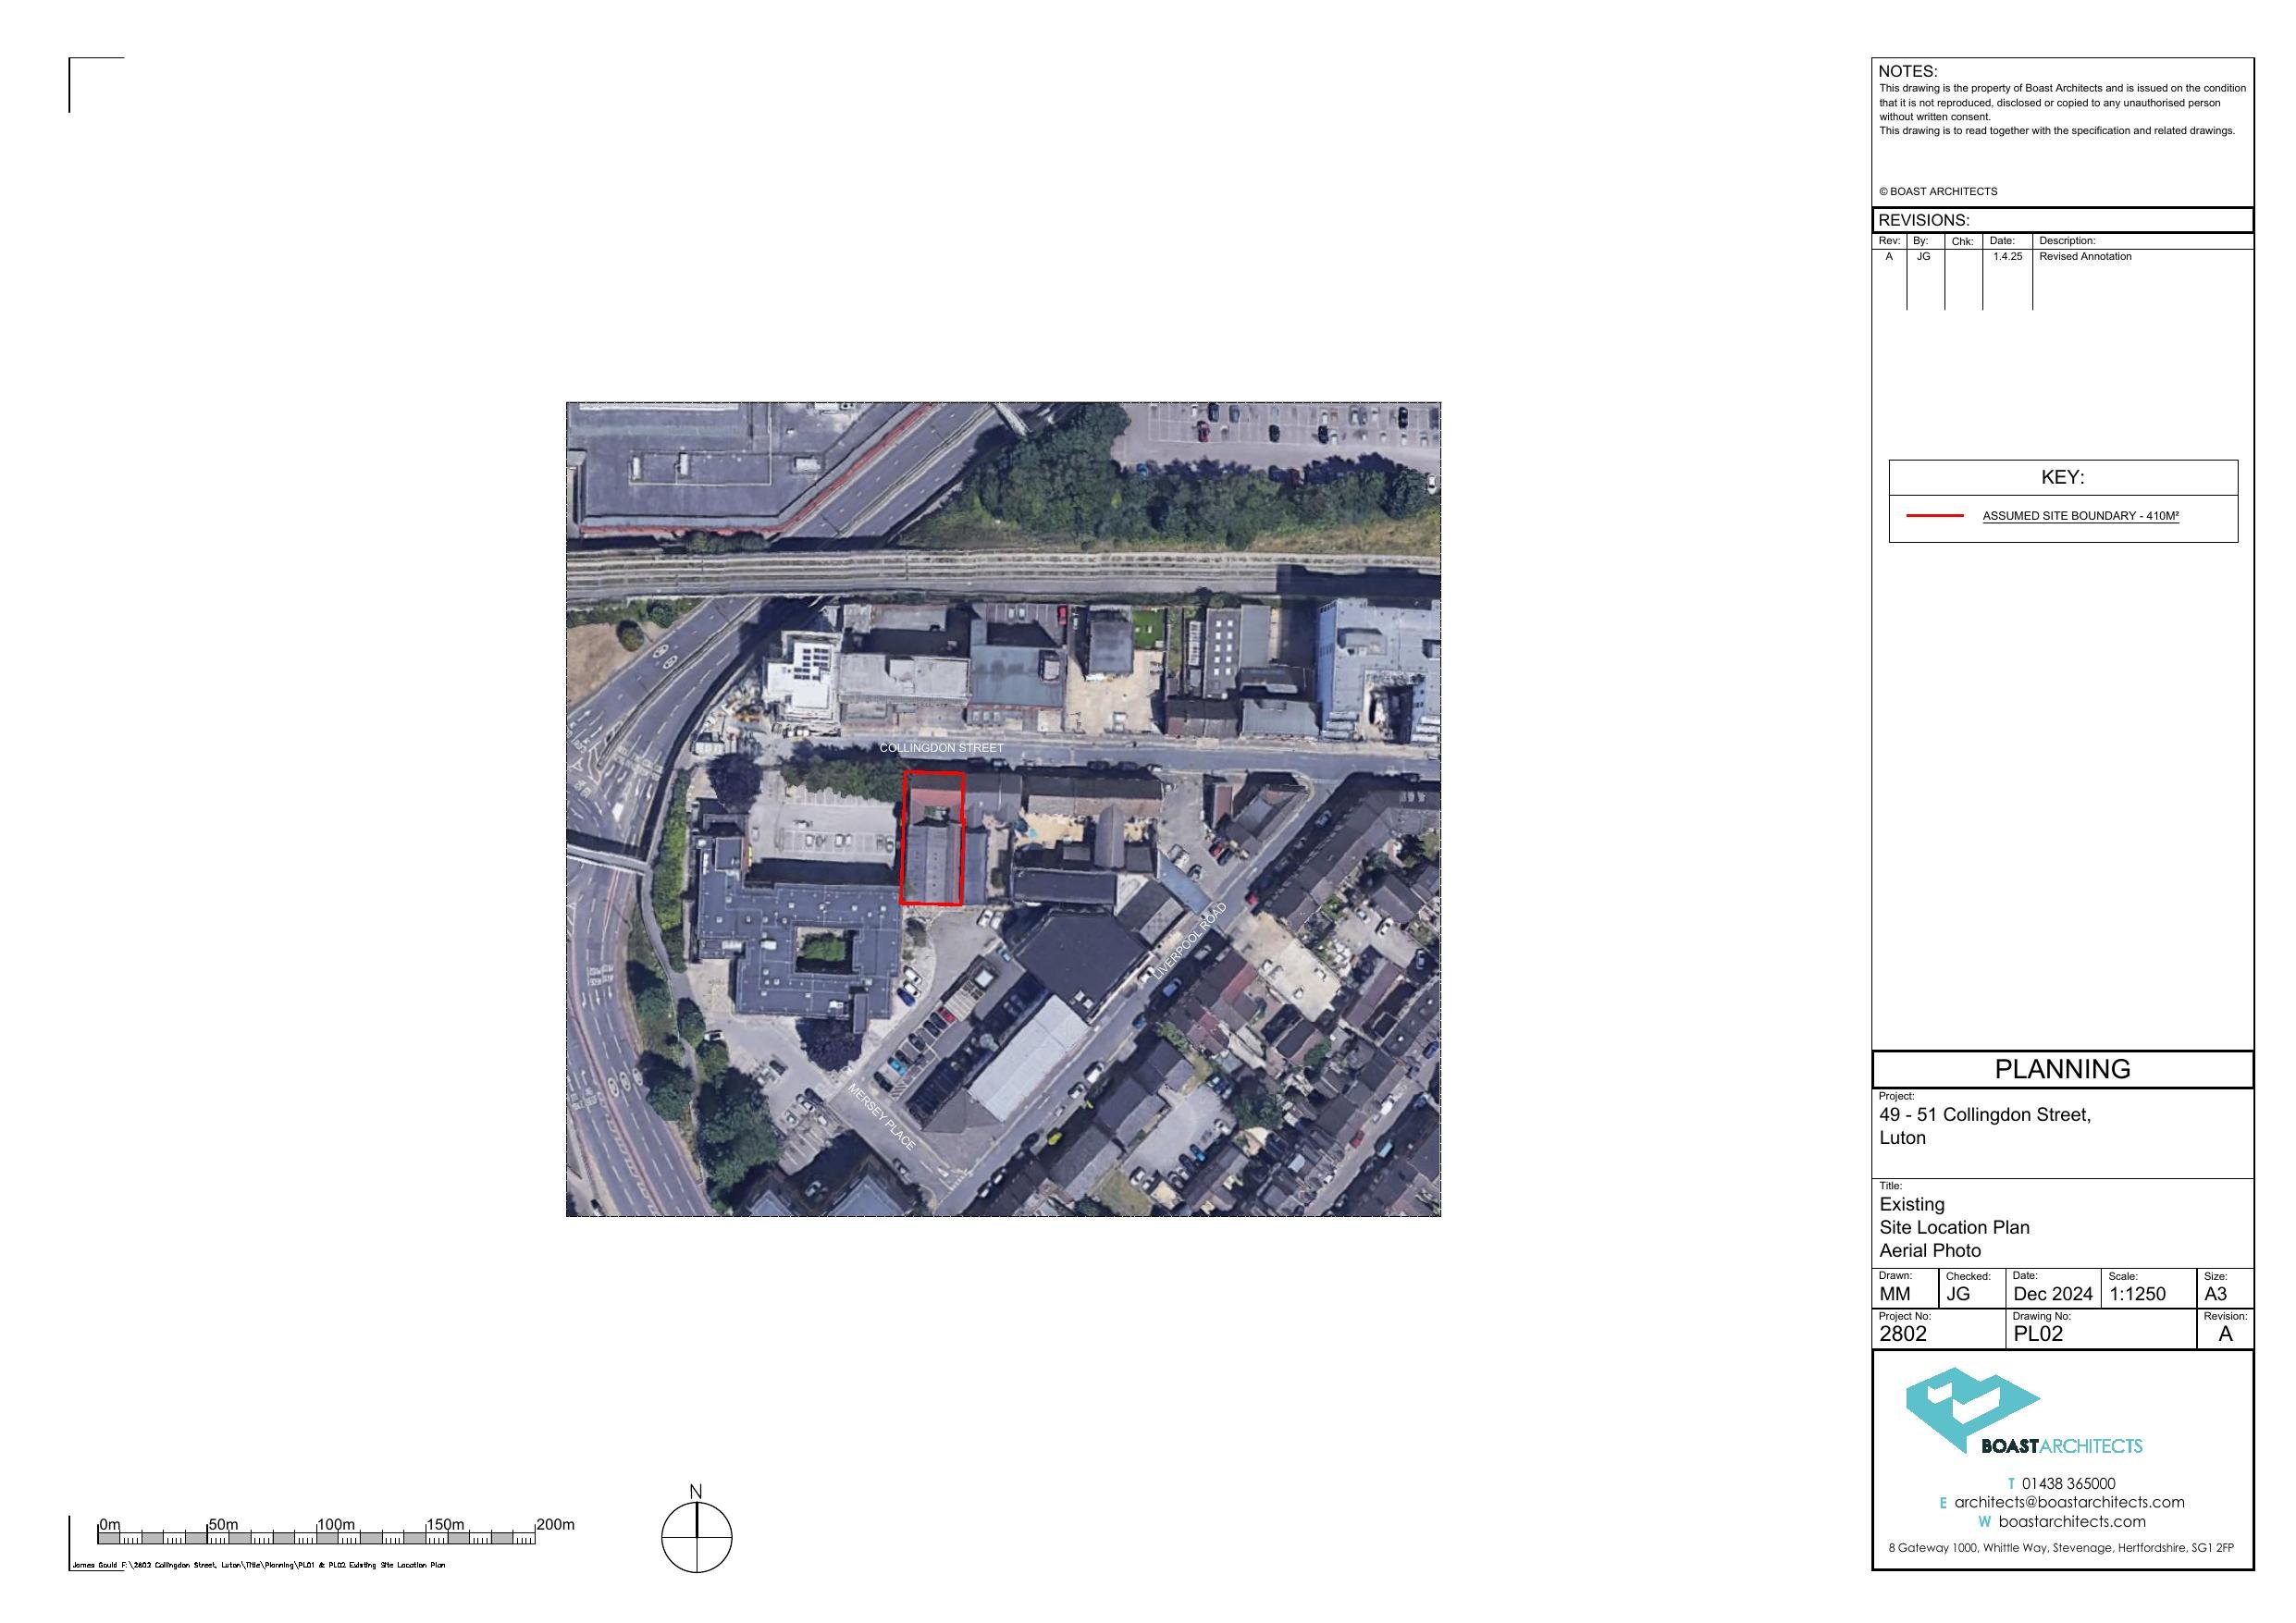Click the boastarchitects.com website link
This screenshot has width=2296, height=1623.
coord(2071,1521)
